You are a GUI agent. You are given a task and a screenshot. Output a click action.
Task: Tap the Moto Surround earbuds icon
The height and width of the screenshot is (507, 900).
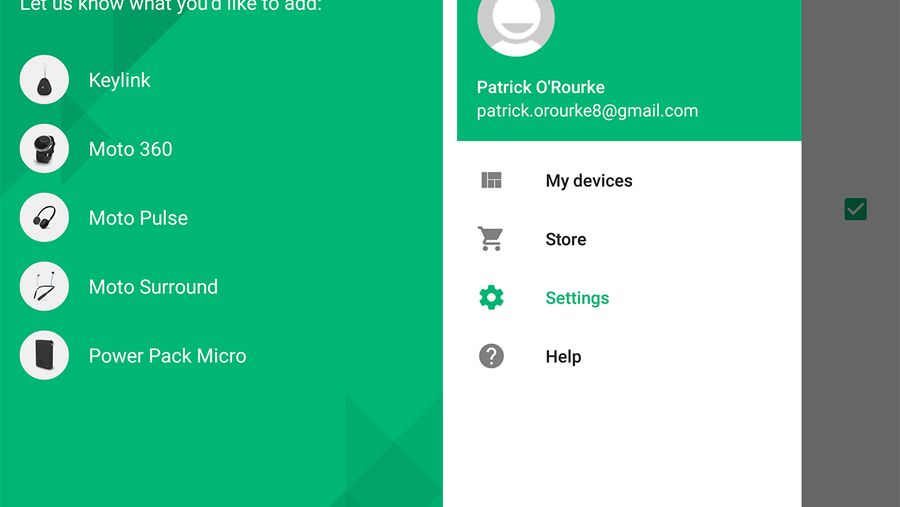pos(44,287)
